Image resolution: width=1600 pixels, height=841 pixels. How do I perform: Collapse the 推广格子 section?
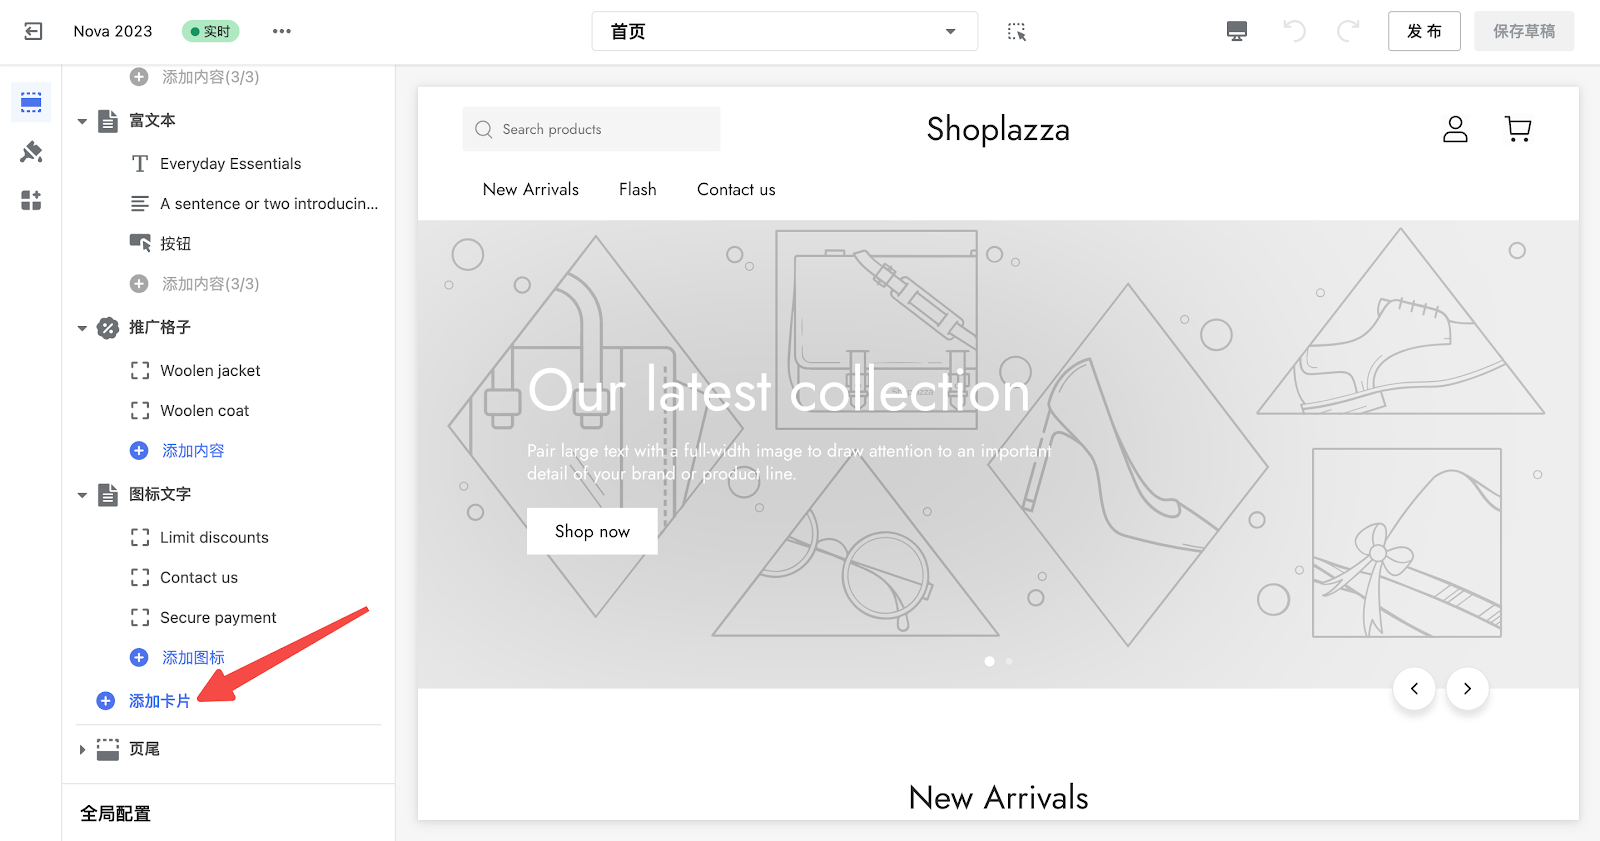pyautogui.click(x=82, y=328)
